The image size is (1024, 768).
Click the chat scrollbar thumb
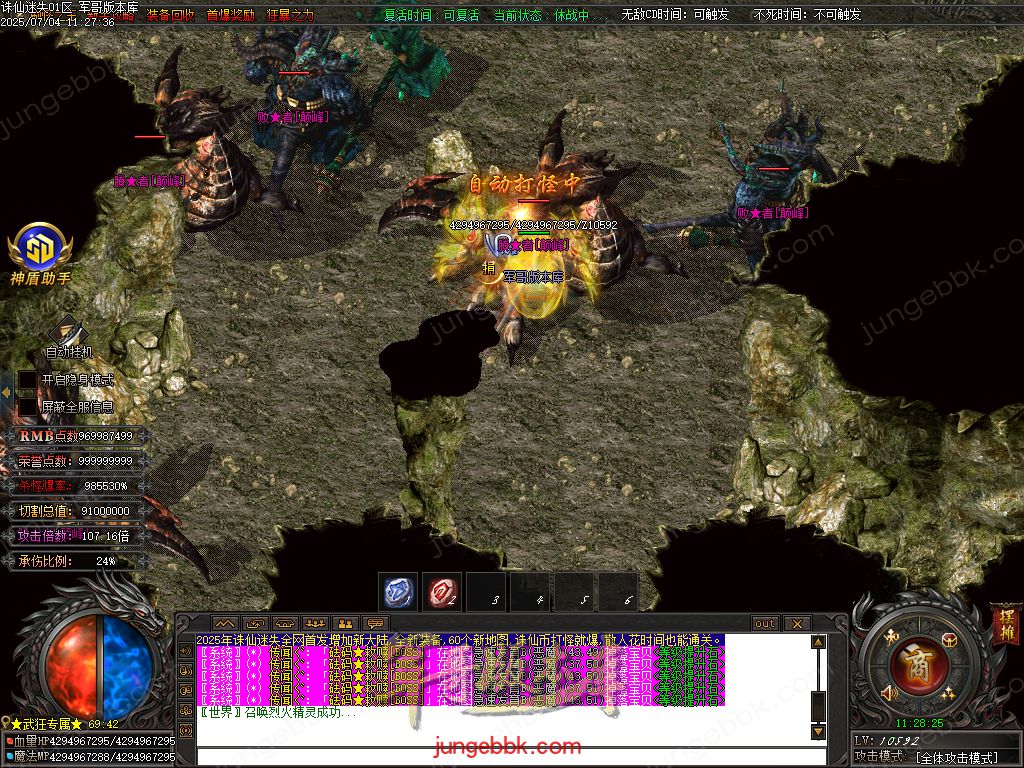click(818, 705)
